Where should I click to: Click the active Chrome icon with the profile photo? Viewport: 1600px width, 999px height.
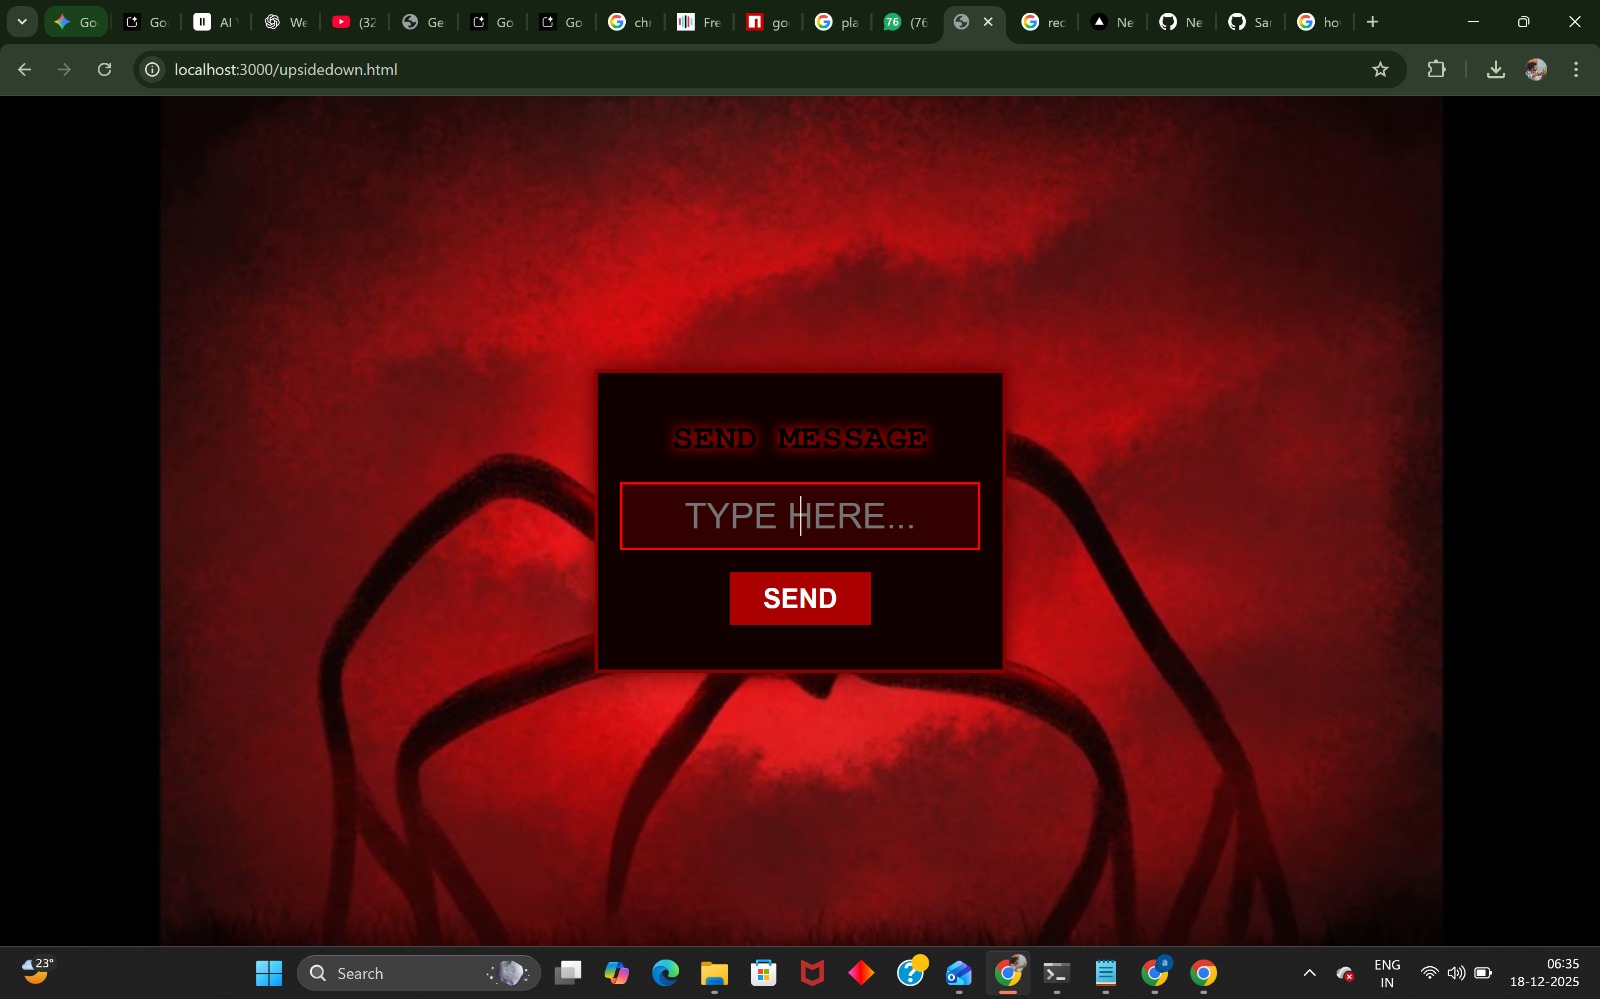point(1008,973)
